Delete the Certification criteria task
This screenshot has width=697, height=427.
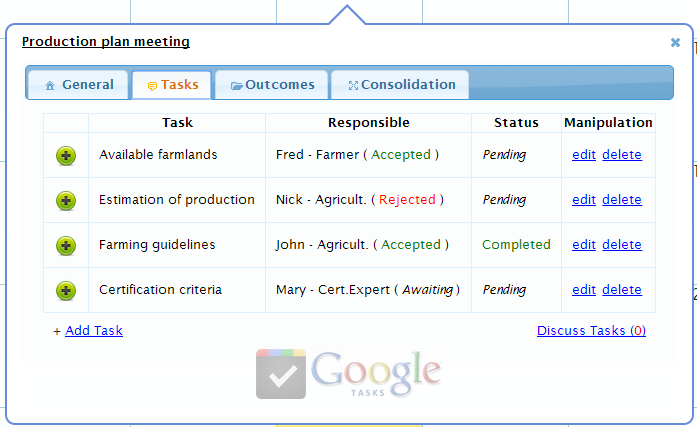[622, 289]
